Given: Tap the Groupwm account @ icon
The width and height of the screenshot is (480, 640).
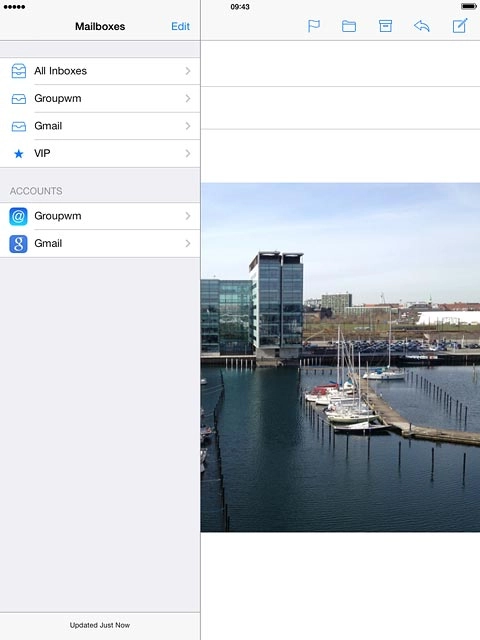Looking at the screenshot, I should pos(18,216).
